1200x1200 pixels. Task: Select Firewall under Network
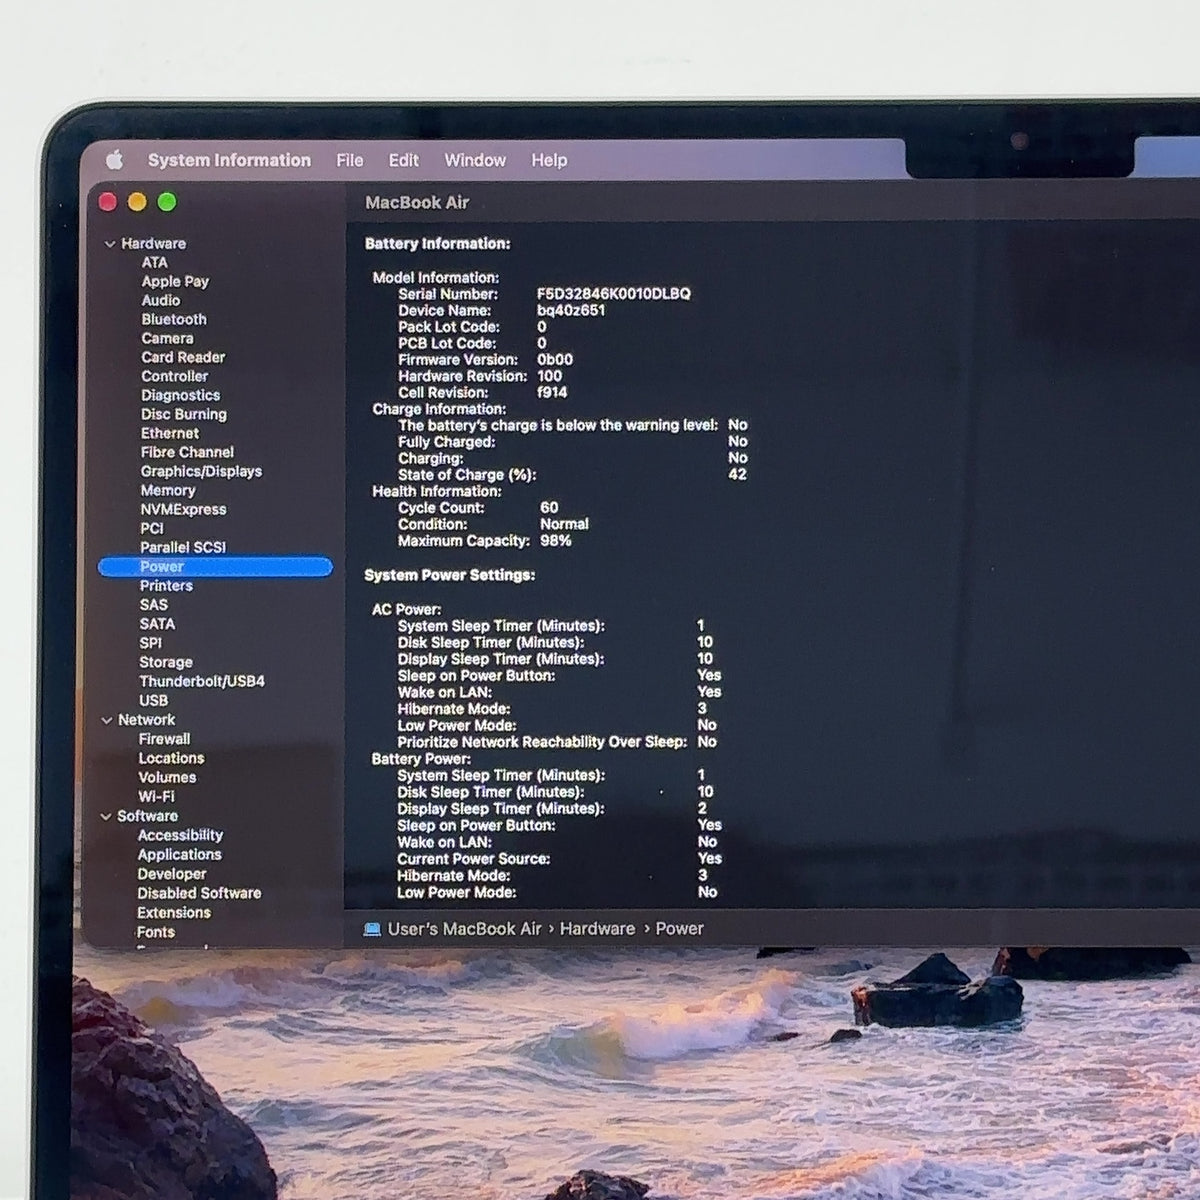point(164,740)
